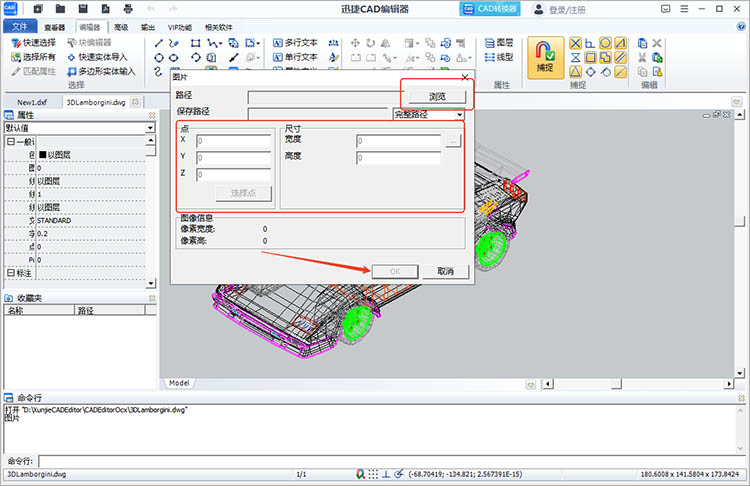This screenshot has height=486, width=750.
Task: Toggle the perpendicular angle snap
Action: [x=590, y=44]
